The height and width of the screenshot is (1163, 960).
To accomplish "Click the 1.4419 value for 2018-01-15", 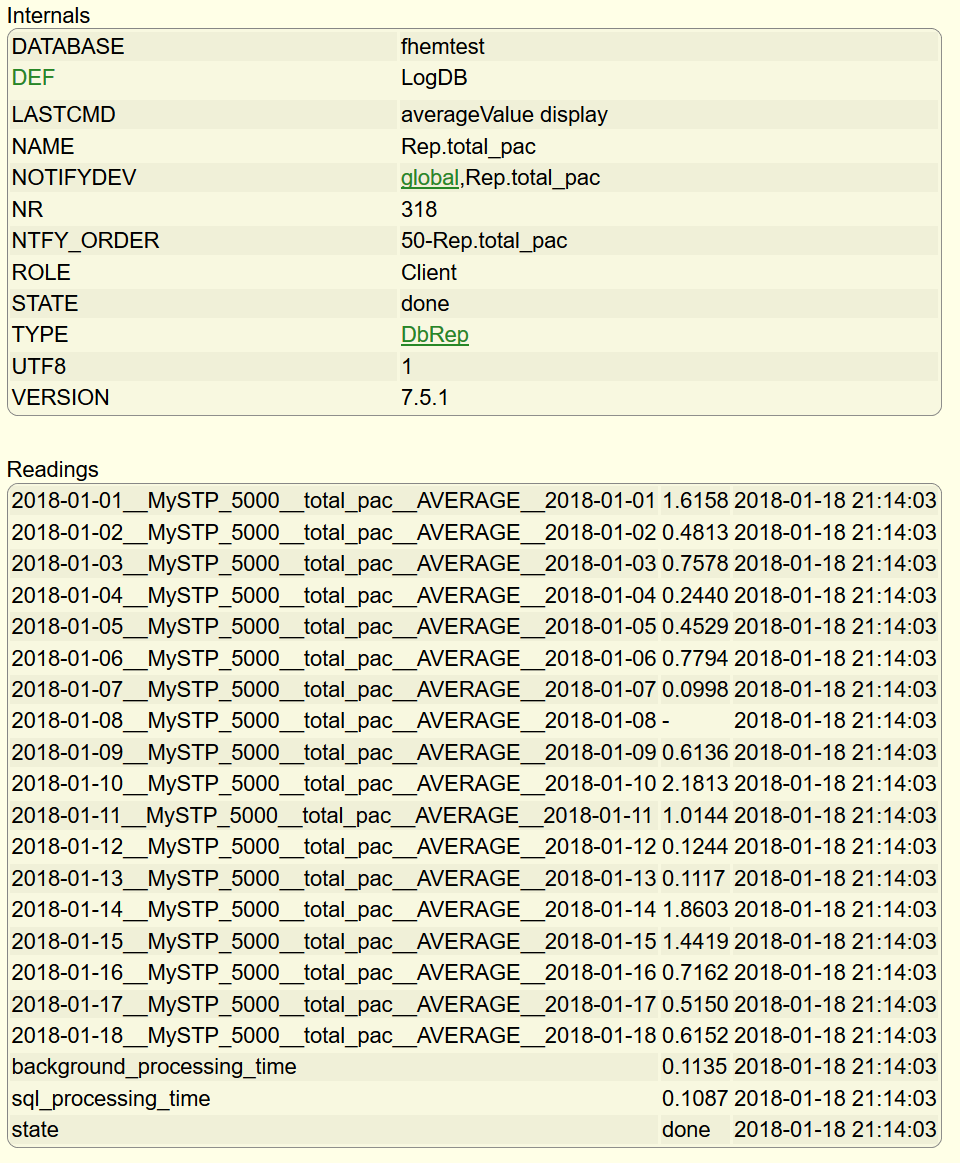I will tap(694, 942).
